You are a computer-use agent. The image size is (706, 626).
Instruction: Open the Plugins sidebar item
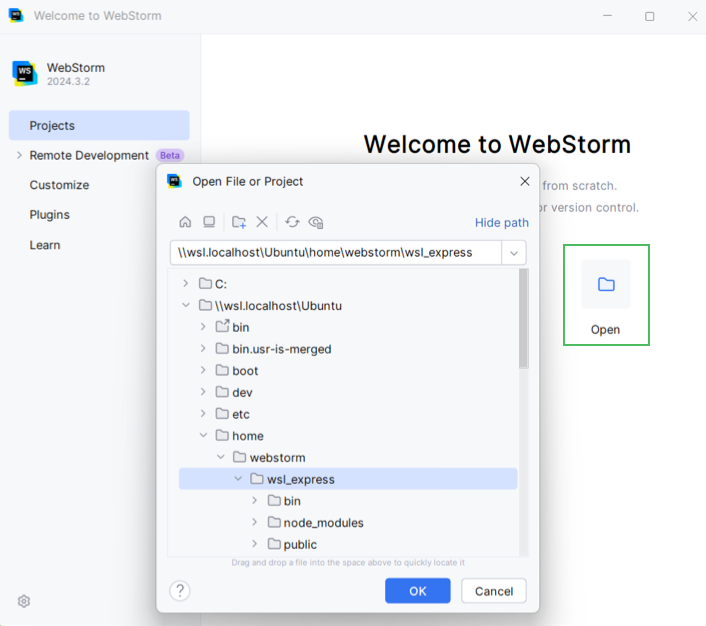point(50,215)
